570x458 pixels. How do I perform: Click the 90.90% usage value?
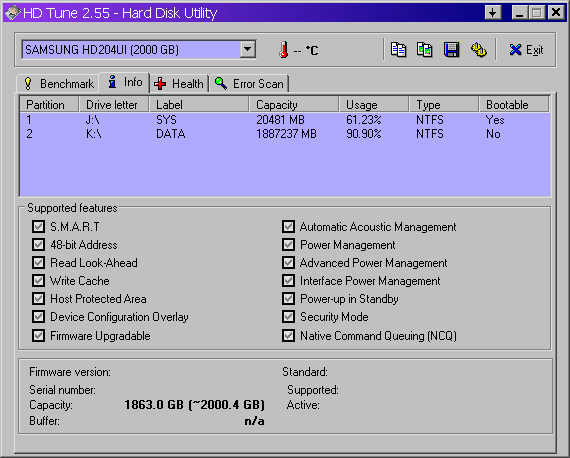pyautogui.click(x=364, y=134)
